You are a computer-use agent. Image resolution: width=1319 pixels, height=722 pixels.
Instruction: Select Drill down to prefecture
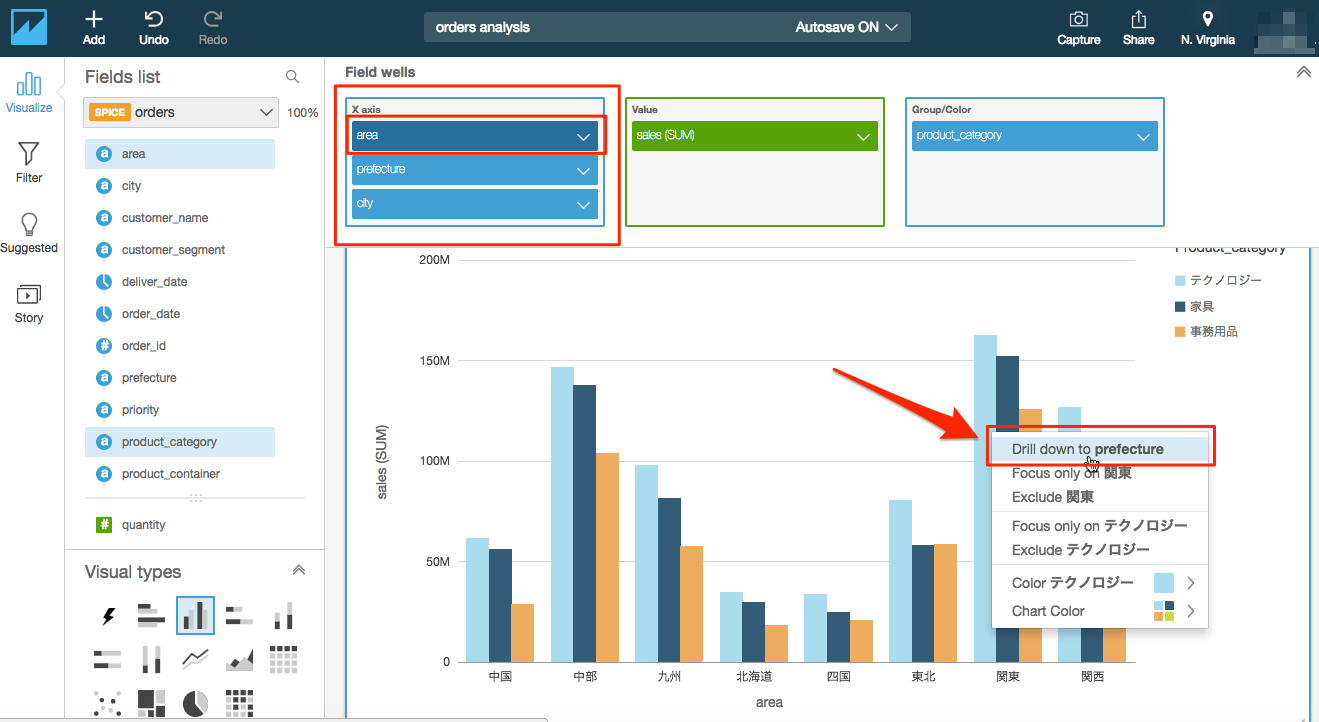(1087, 449)
